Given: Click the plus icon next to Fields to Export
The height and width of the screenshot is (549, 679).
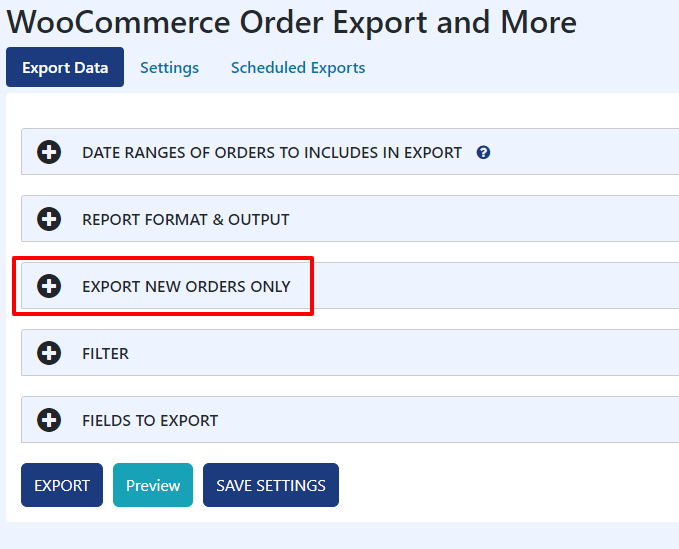Looking at the screenshot, I should (49, 420).
